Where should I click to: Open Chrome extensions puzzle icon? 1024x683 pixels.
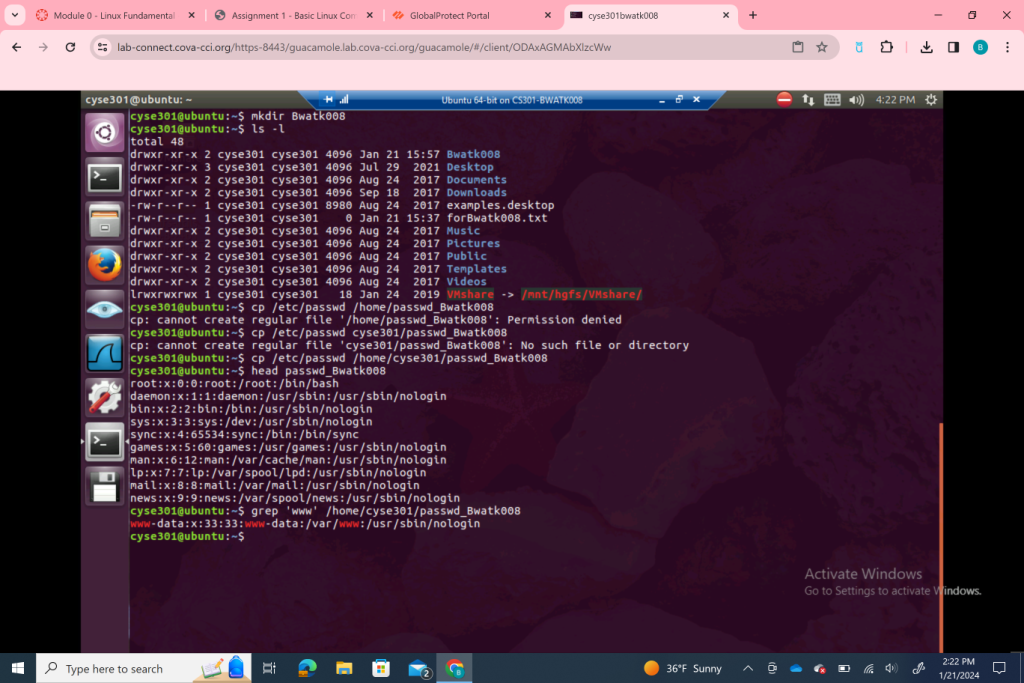(x=886, y=47)
